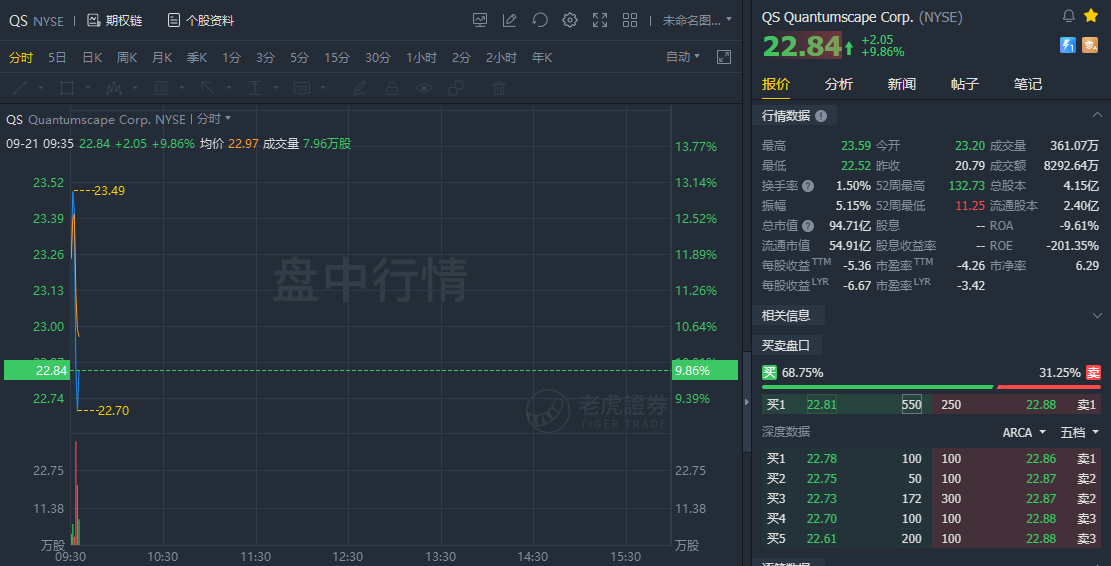Select the Fibonacci retracement tool

[161, 88]
